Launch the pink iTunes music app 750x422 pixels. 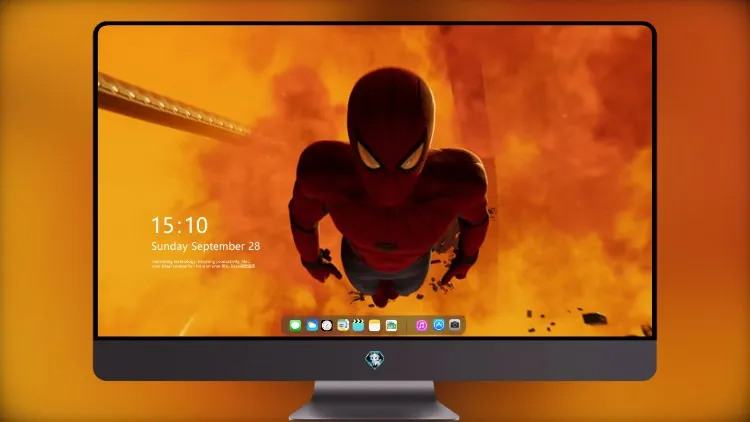click(421, 326)
